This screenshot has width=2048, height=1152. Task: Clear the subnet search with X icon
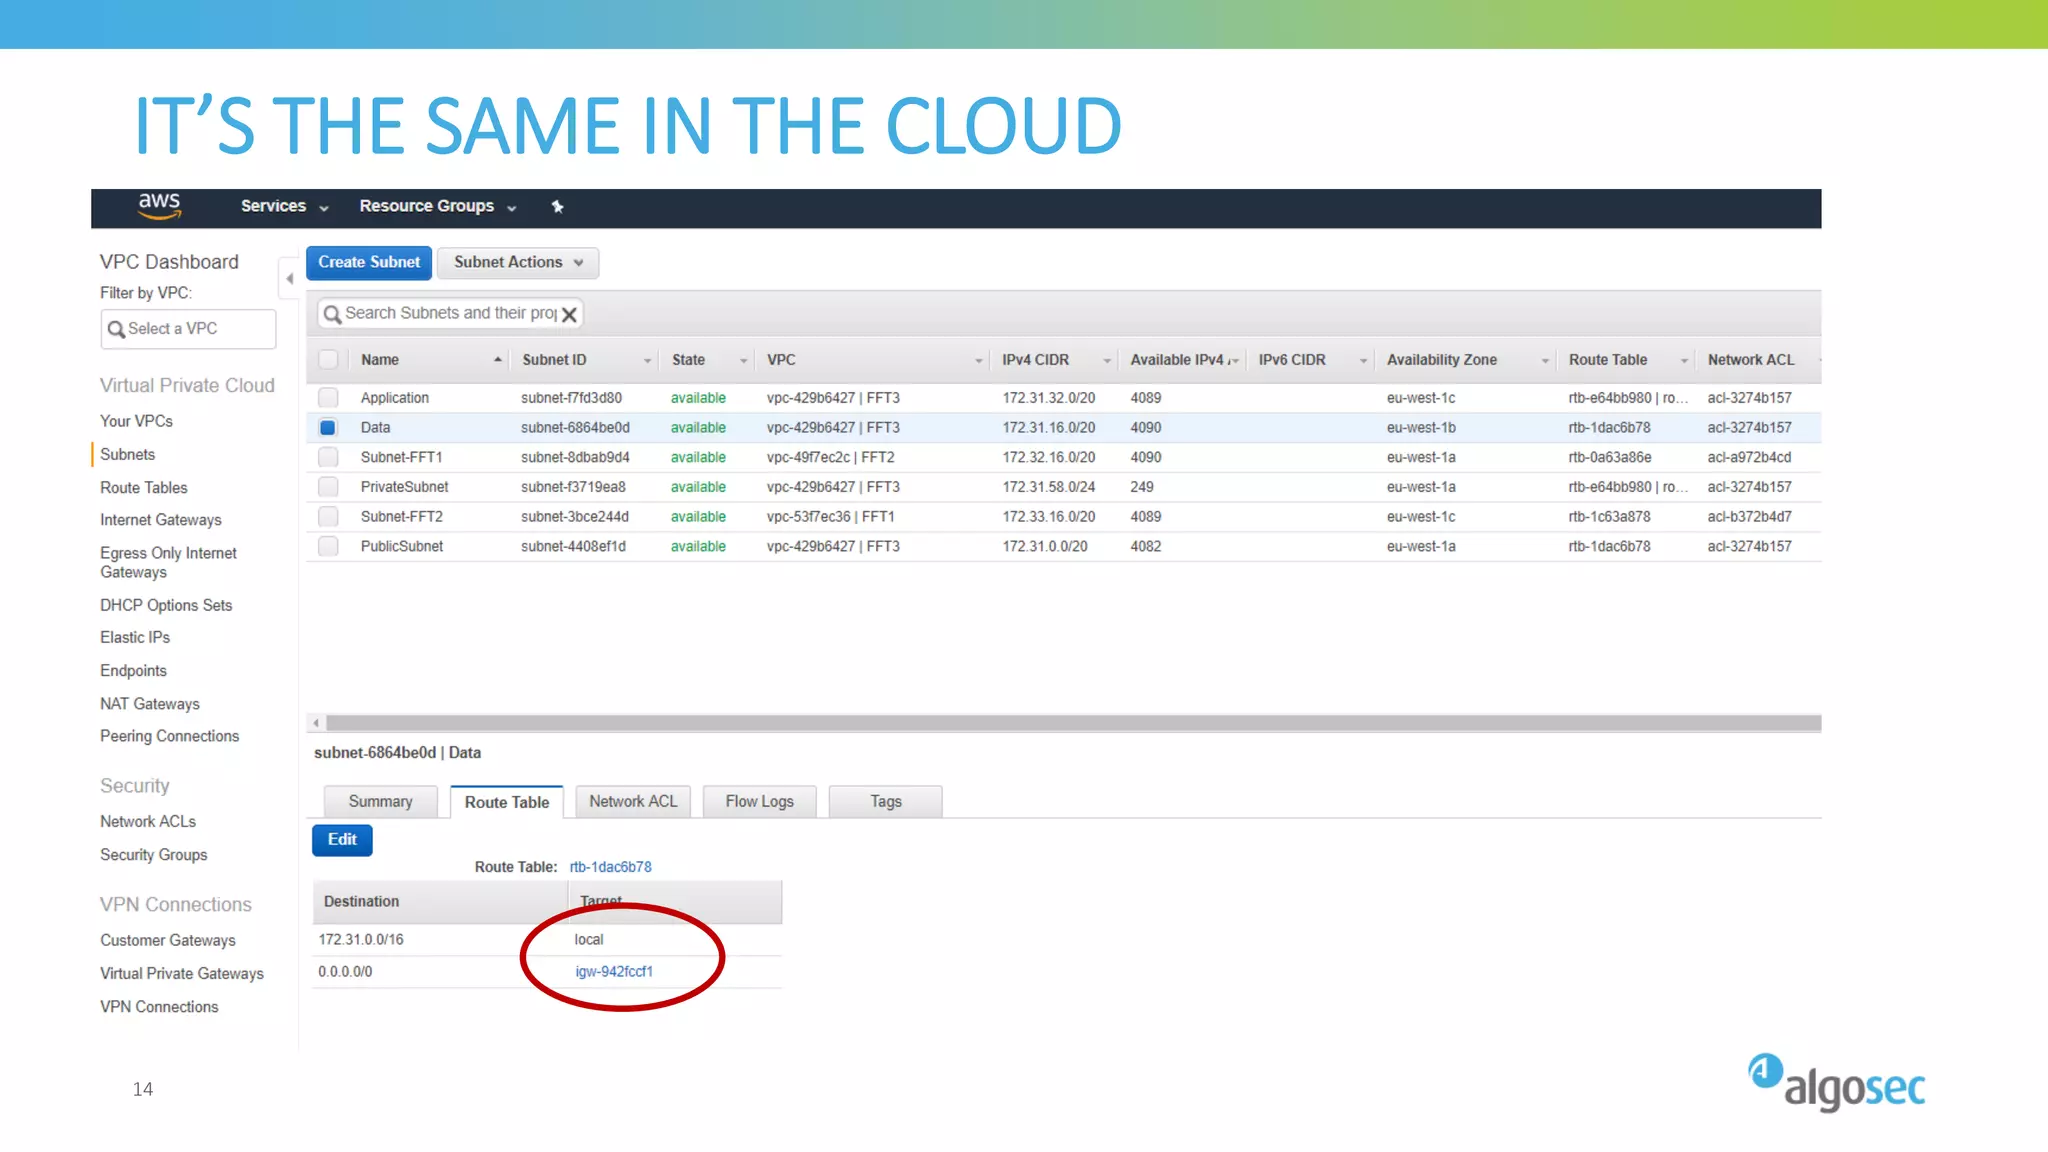point(570,315)
